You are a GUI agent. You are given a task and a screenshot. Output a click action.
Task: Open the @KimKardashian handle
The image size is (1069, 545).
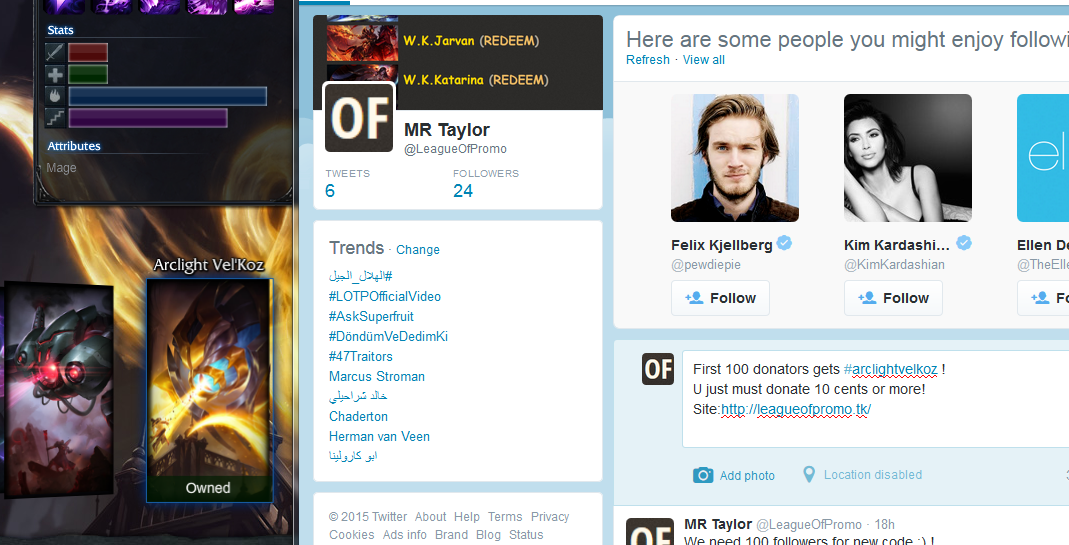(894, 265)
